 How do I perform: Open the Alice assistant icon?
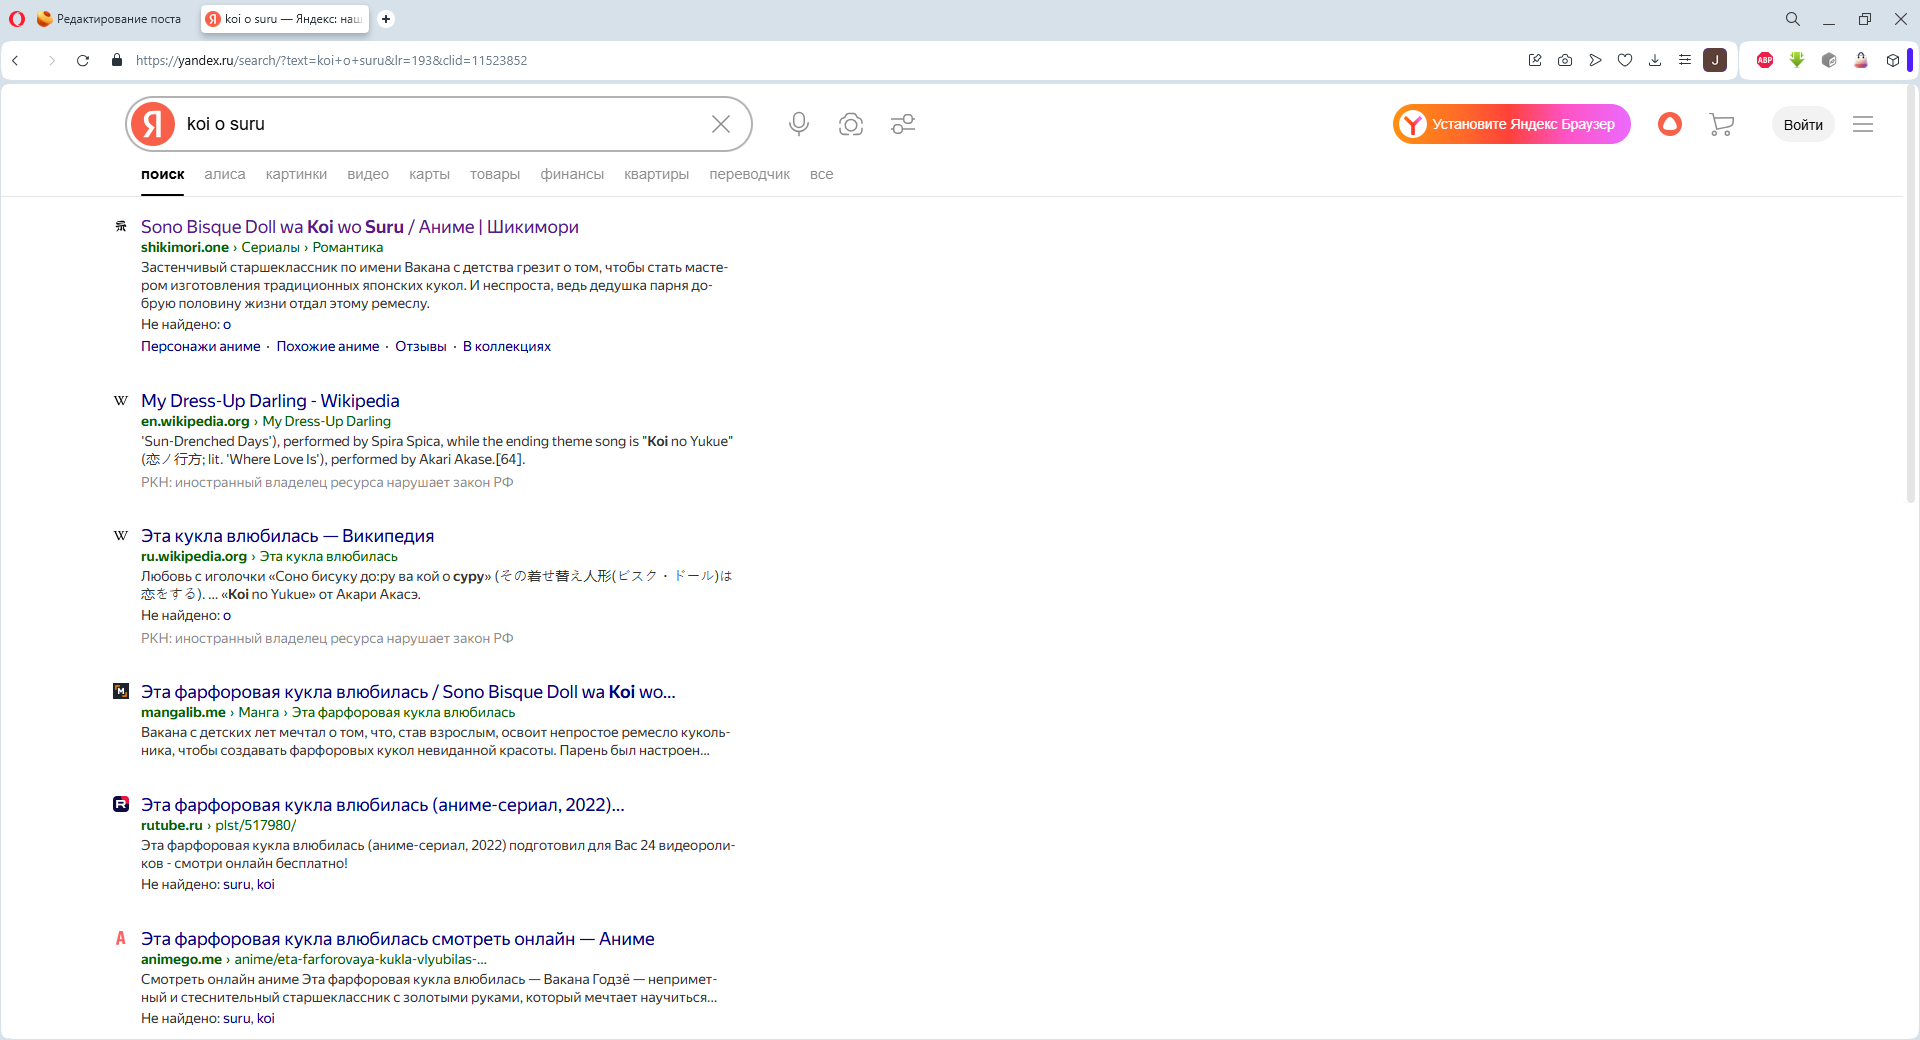click(x=1669, y=124)
